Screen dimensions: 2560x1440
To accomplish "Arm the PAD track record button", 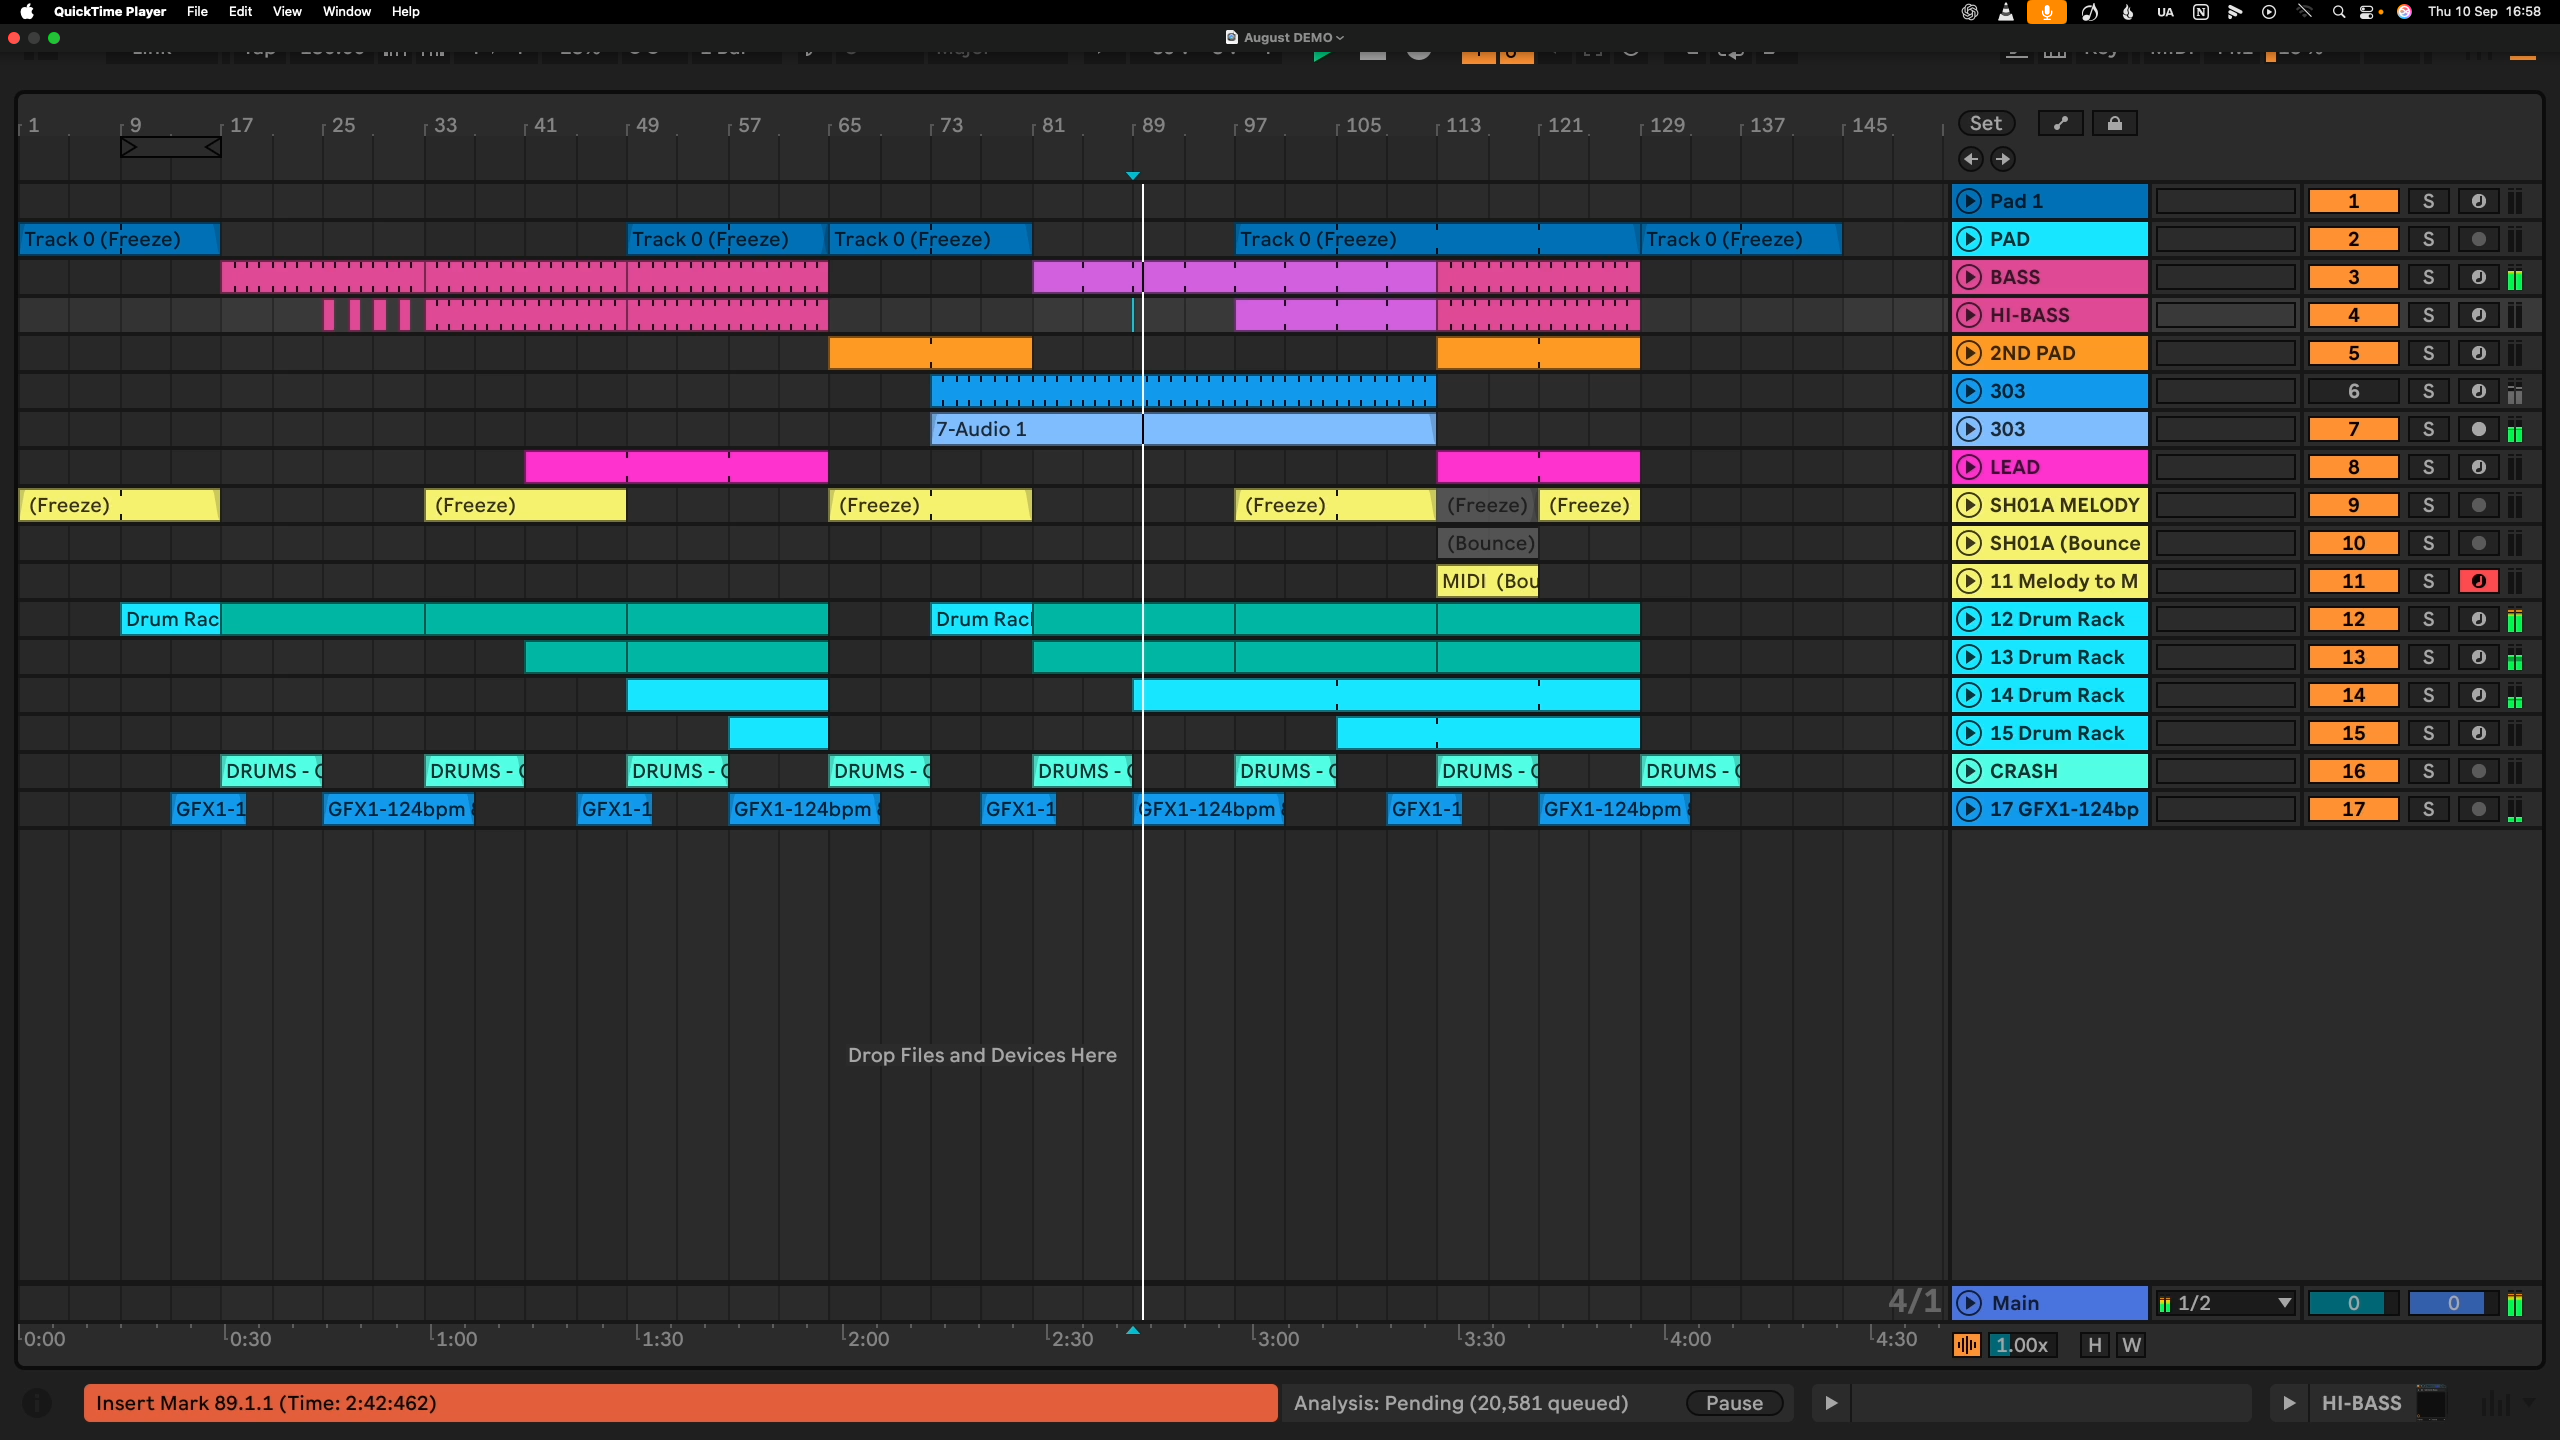I will (2478, 239).
